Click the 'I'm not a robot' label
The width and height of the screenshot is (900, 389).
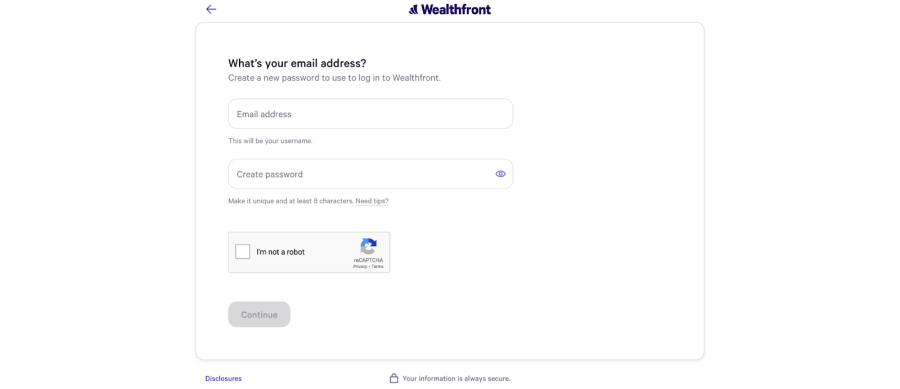pyautogui.click(x=281, y=252)
